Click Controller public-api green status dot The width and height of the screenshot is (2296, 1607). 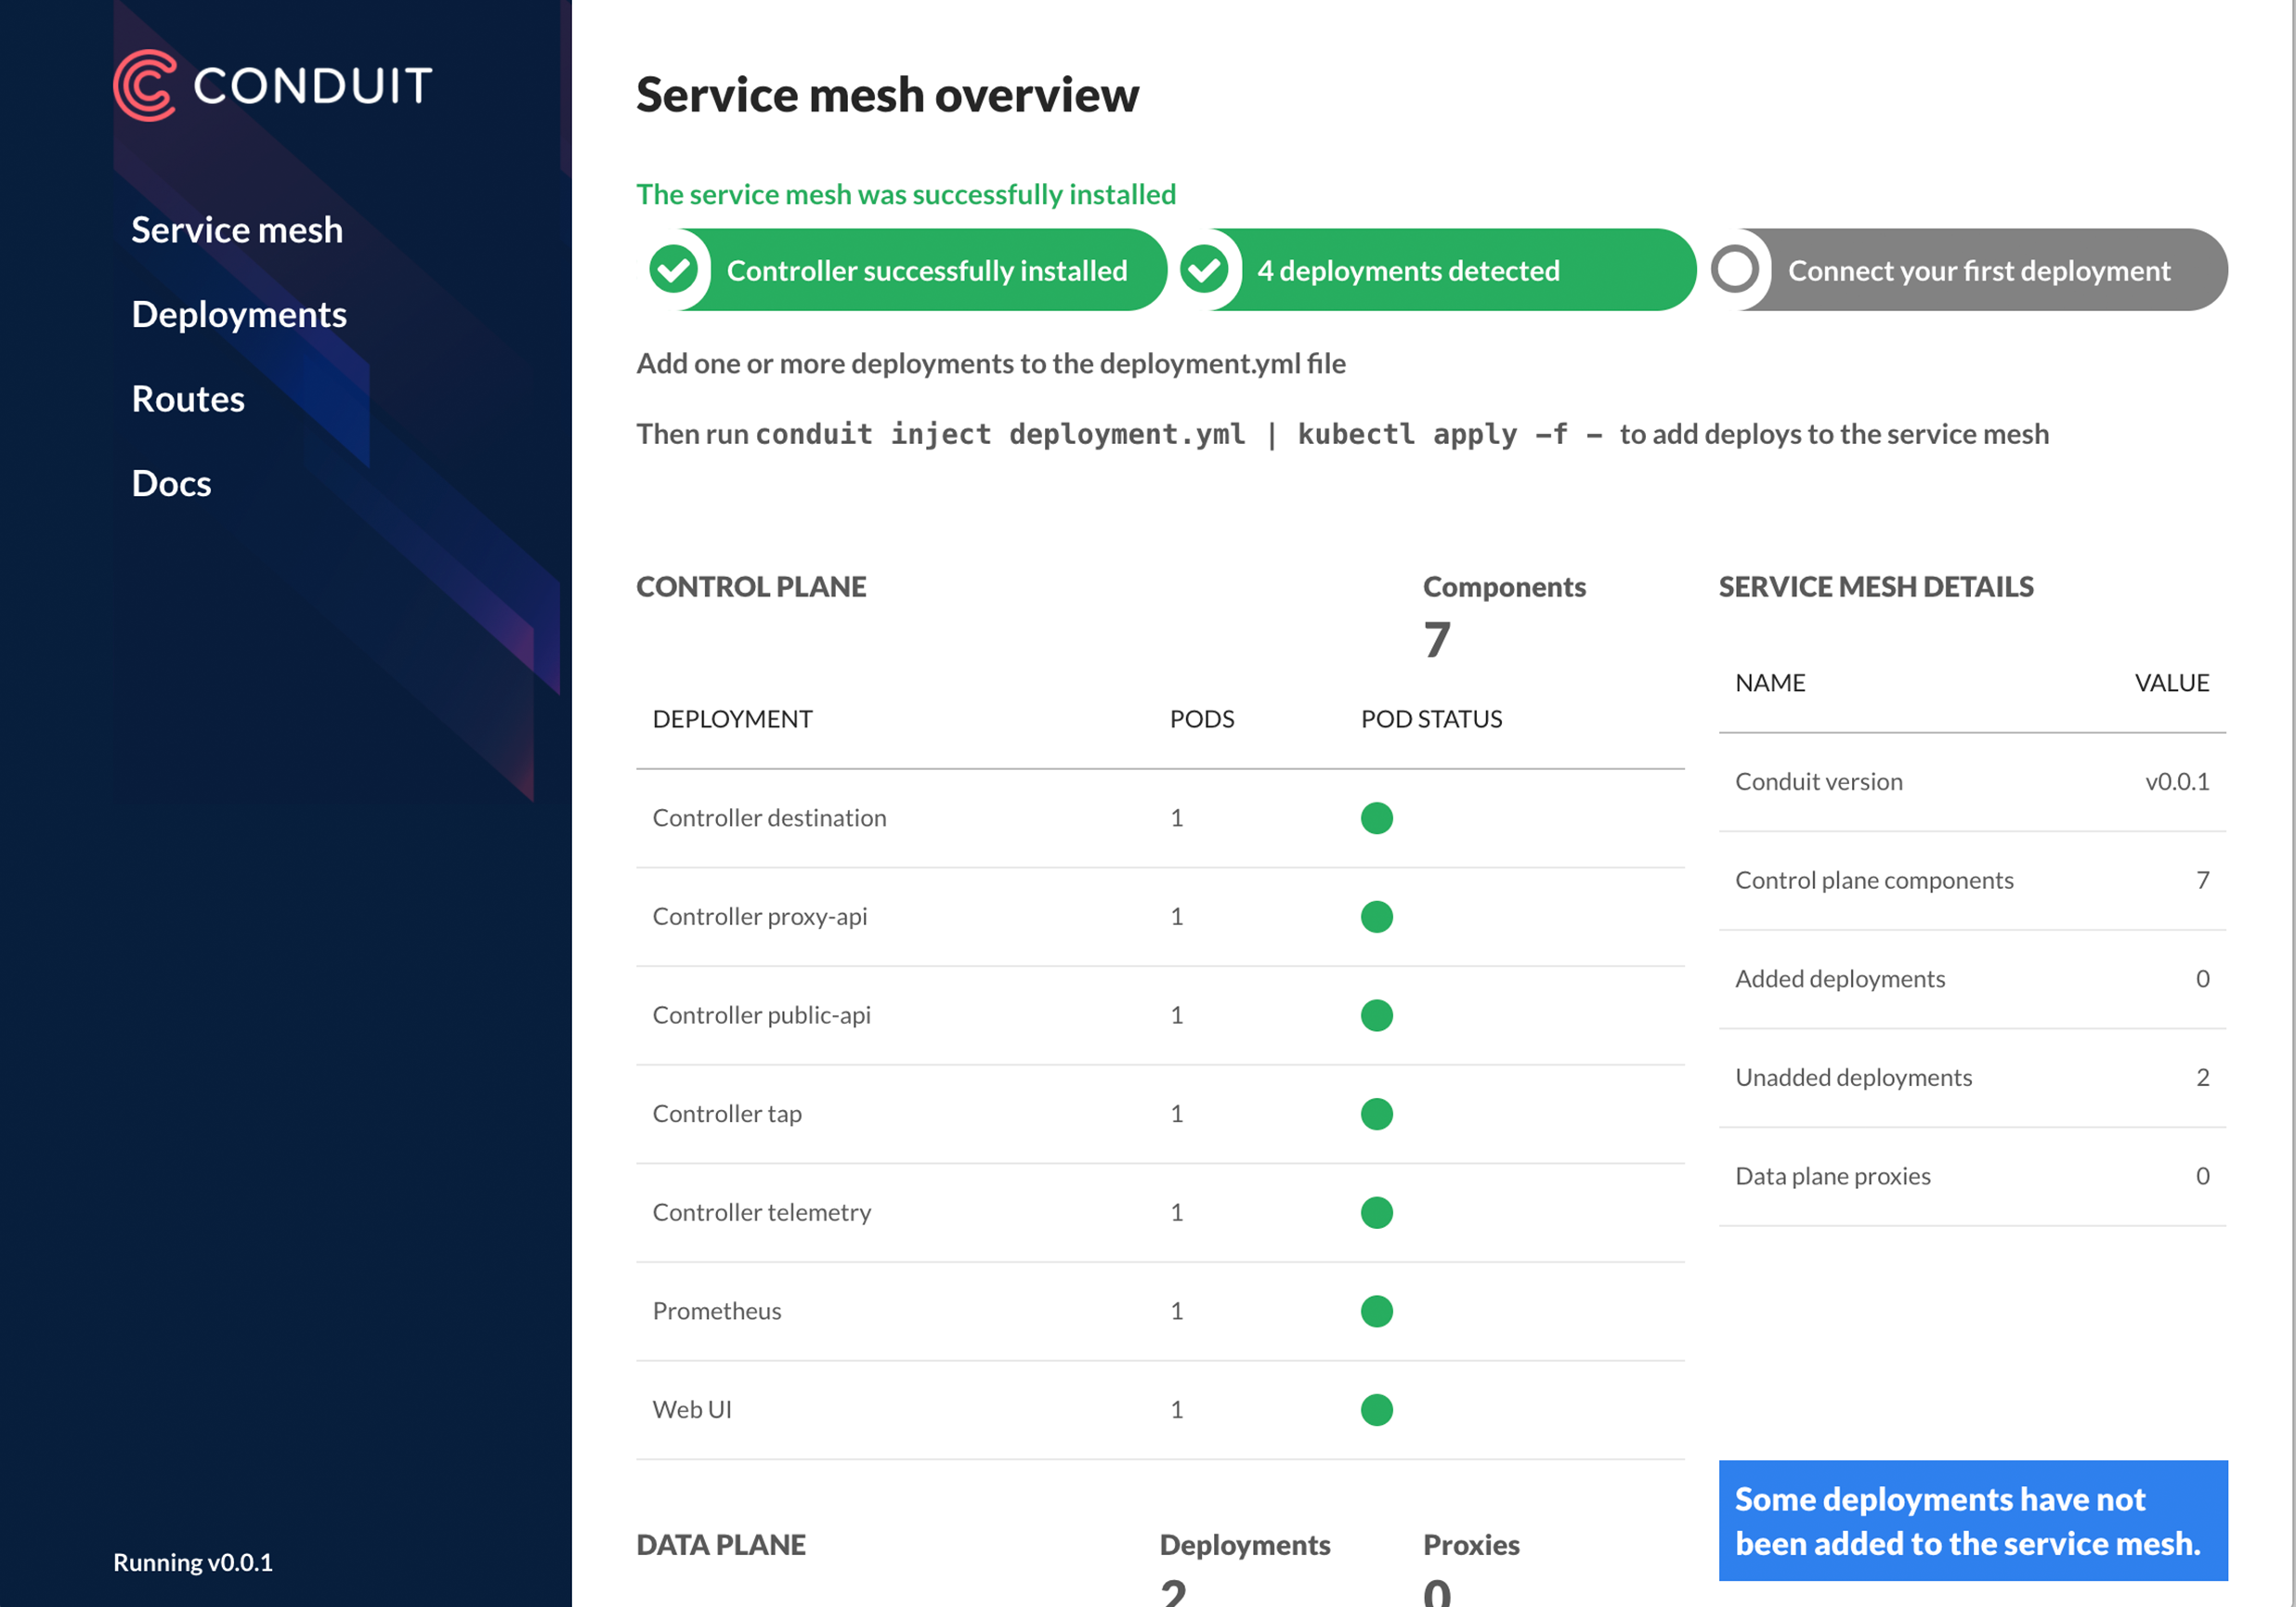click(1376, 1015)
